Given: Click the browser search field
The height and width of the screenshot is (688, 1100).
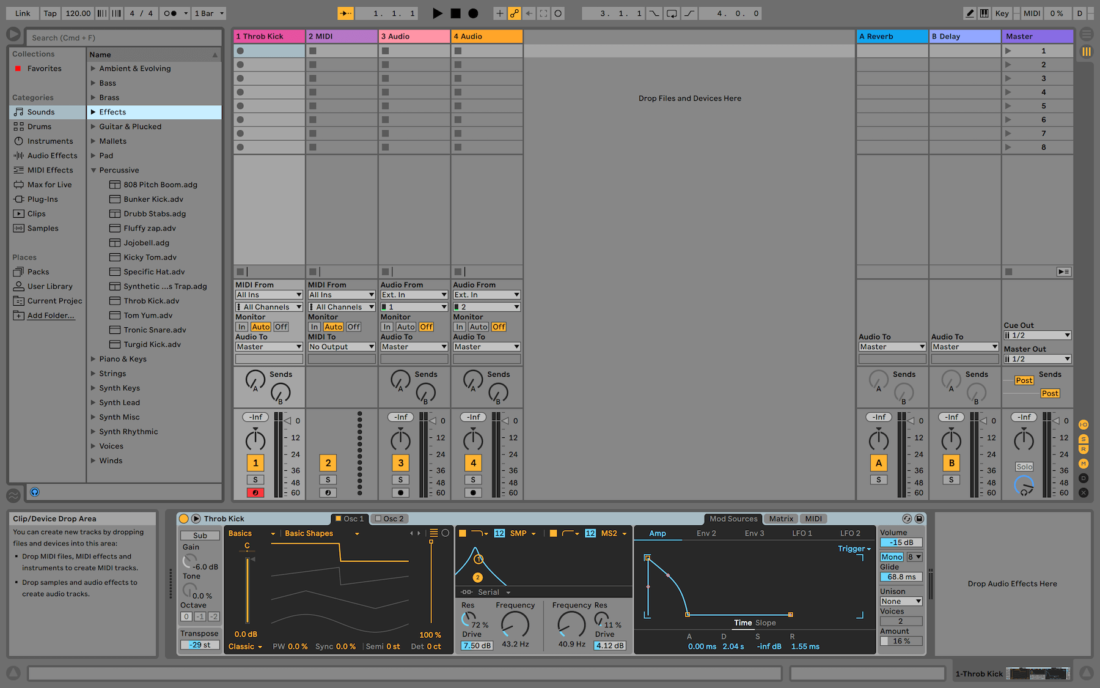Looking at the screenshot, I should tap(123, 38).
